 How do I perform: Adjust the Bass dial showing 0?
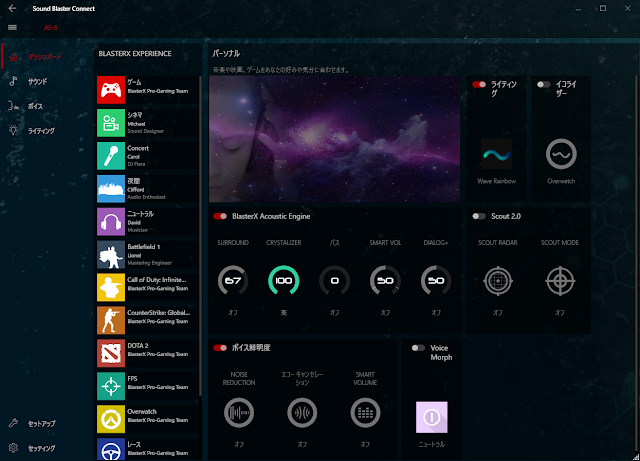click(334, 281)
